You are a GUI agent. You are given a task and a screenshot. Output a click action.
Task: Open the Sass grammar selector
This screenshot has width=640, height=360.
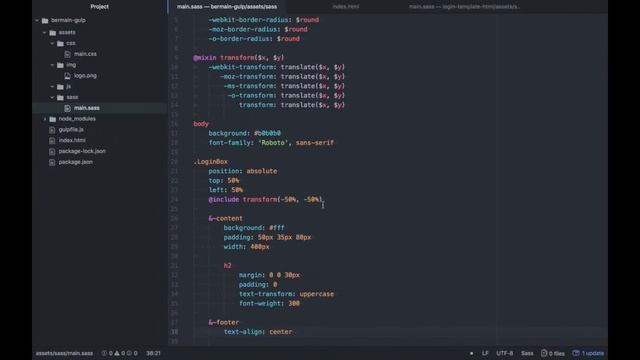pos(527,353)
